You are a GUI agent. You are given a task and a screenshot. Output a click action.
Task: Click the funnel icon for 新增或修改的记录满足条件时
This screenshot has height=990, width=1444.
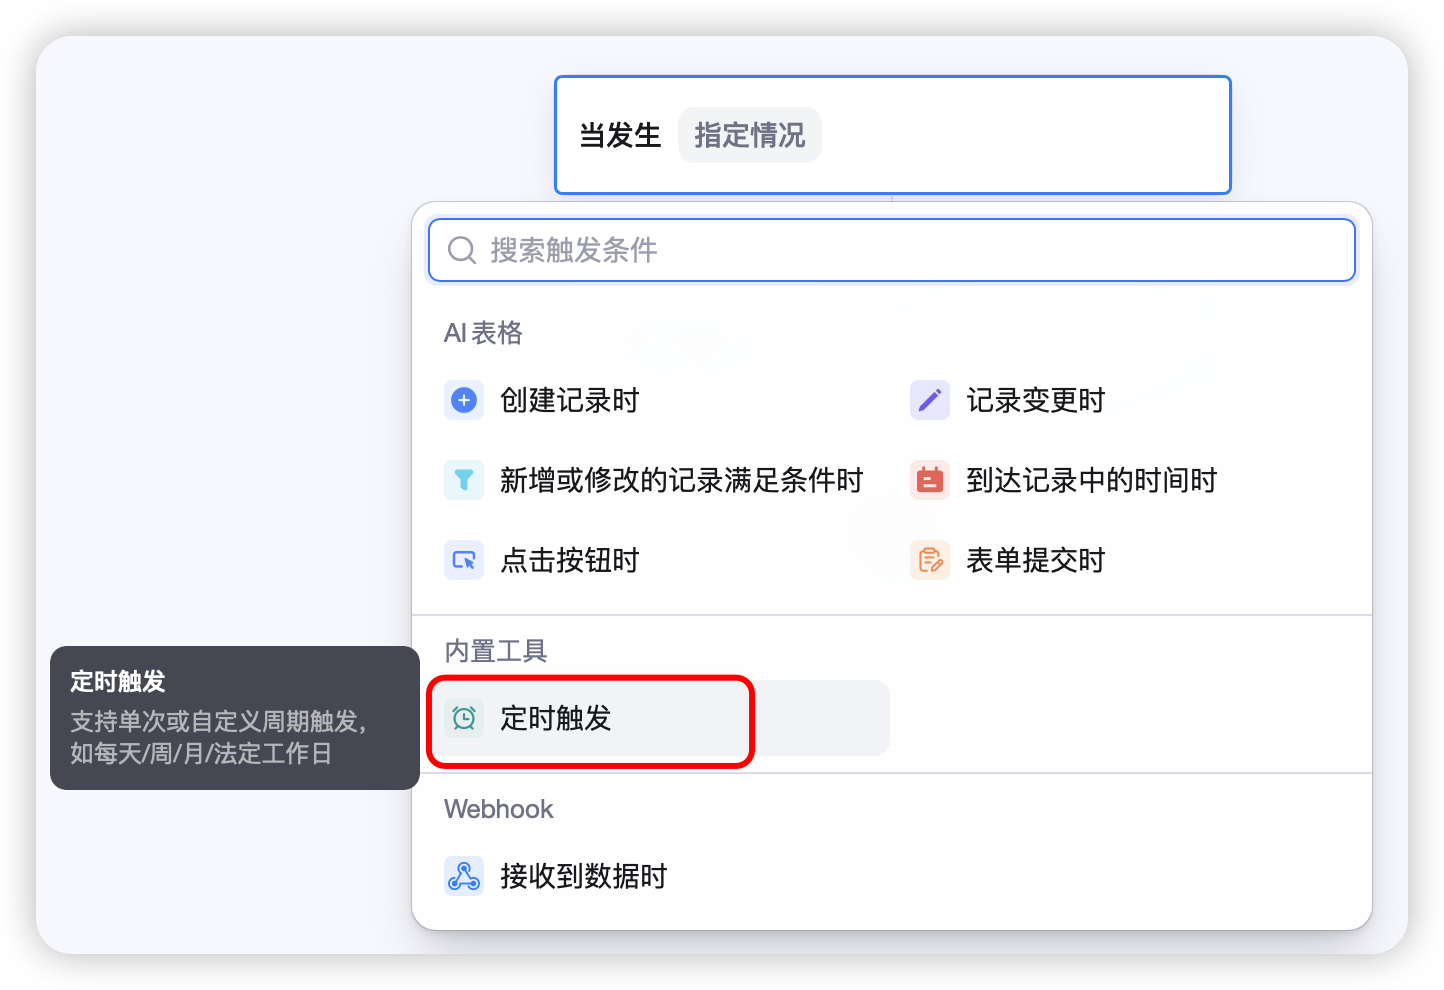tap(464, 480)
